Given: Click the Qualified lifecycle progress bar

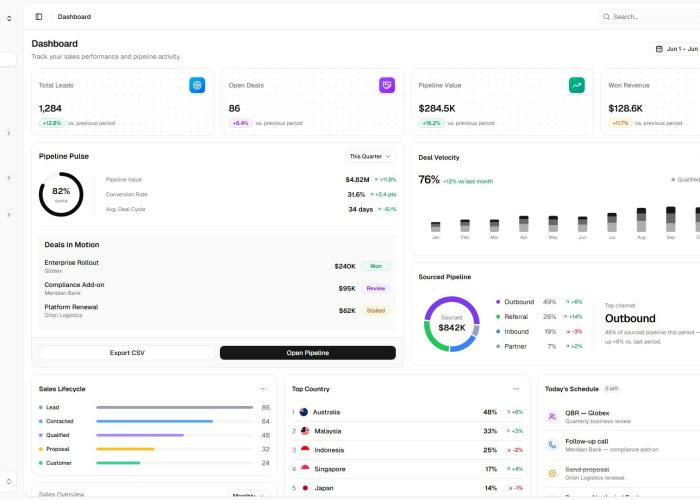Looking at the screenshot, I should click(x=175, y=435).
